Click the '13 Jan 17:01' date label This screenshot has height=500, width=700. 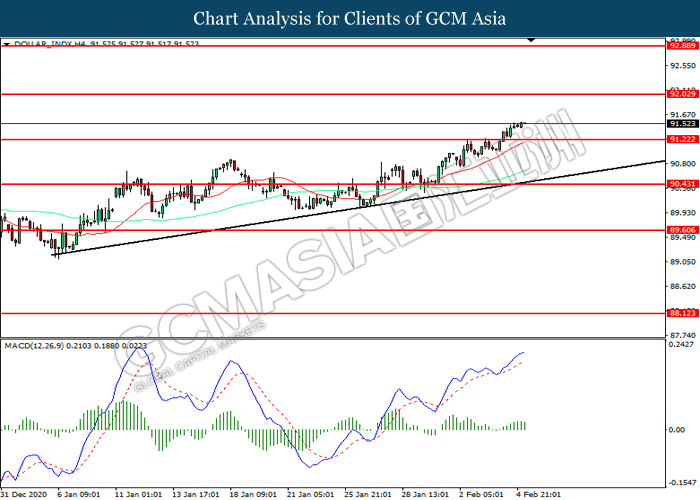point(196,494)
